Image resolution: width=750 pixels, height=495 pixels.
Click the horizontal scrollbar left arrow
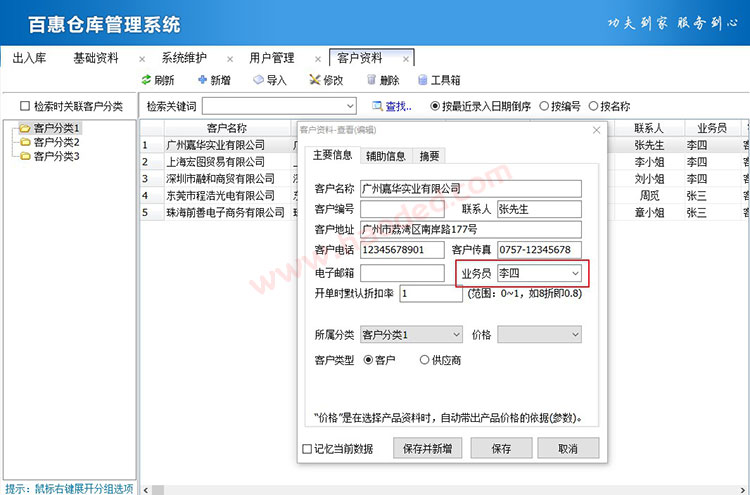pos(145,490)
